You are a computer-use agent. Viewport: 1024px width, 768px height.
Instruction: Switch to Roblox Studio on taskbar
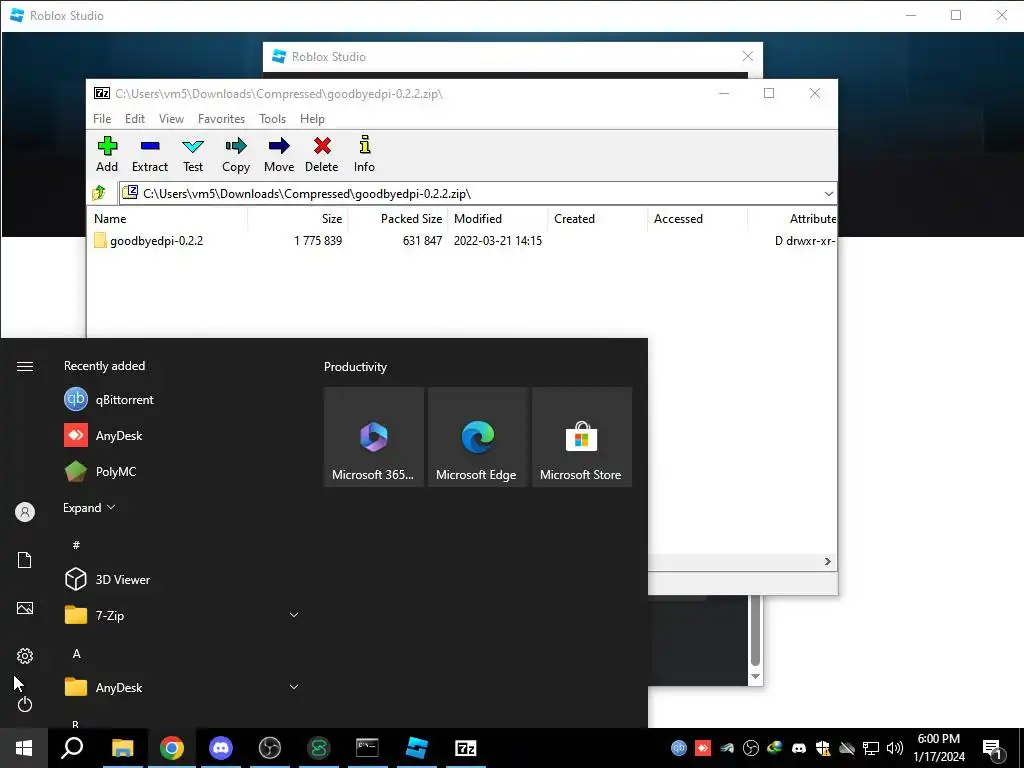(417, 748)
